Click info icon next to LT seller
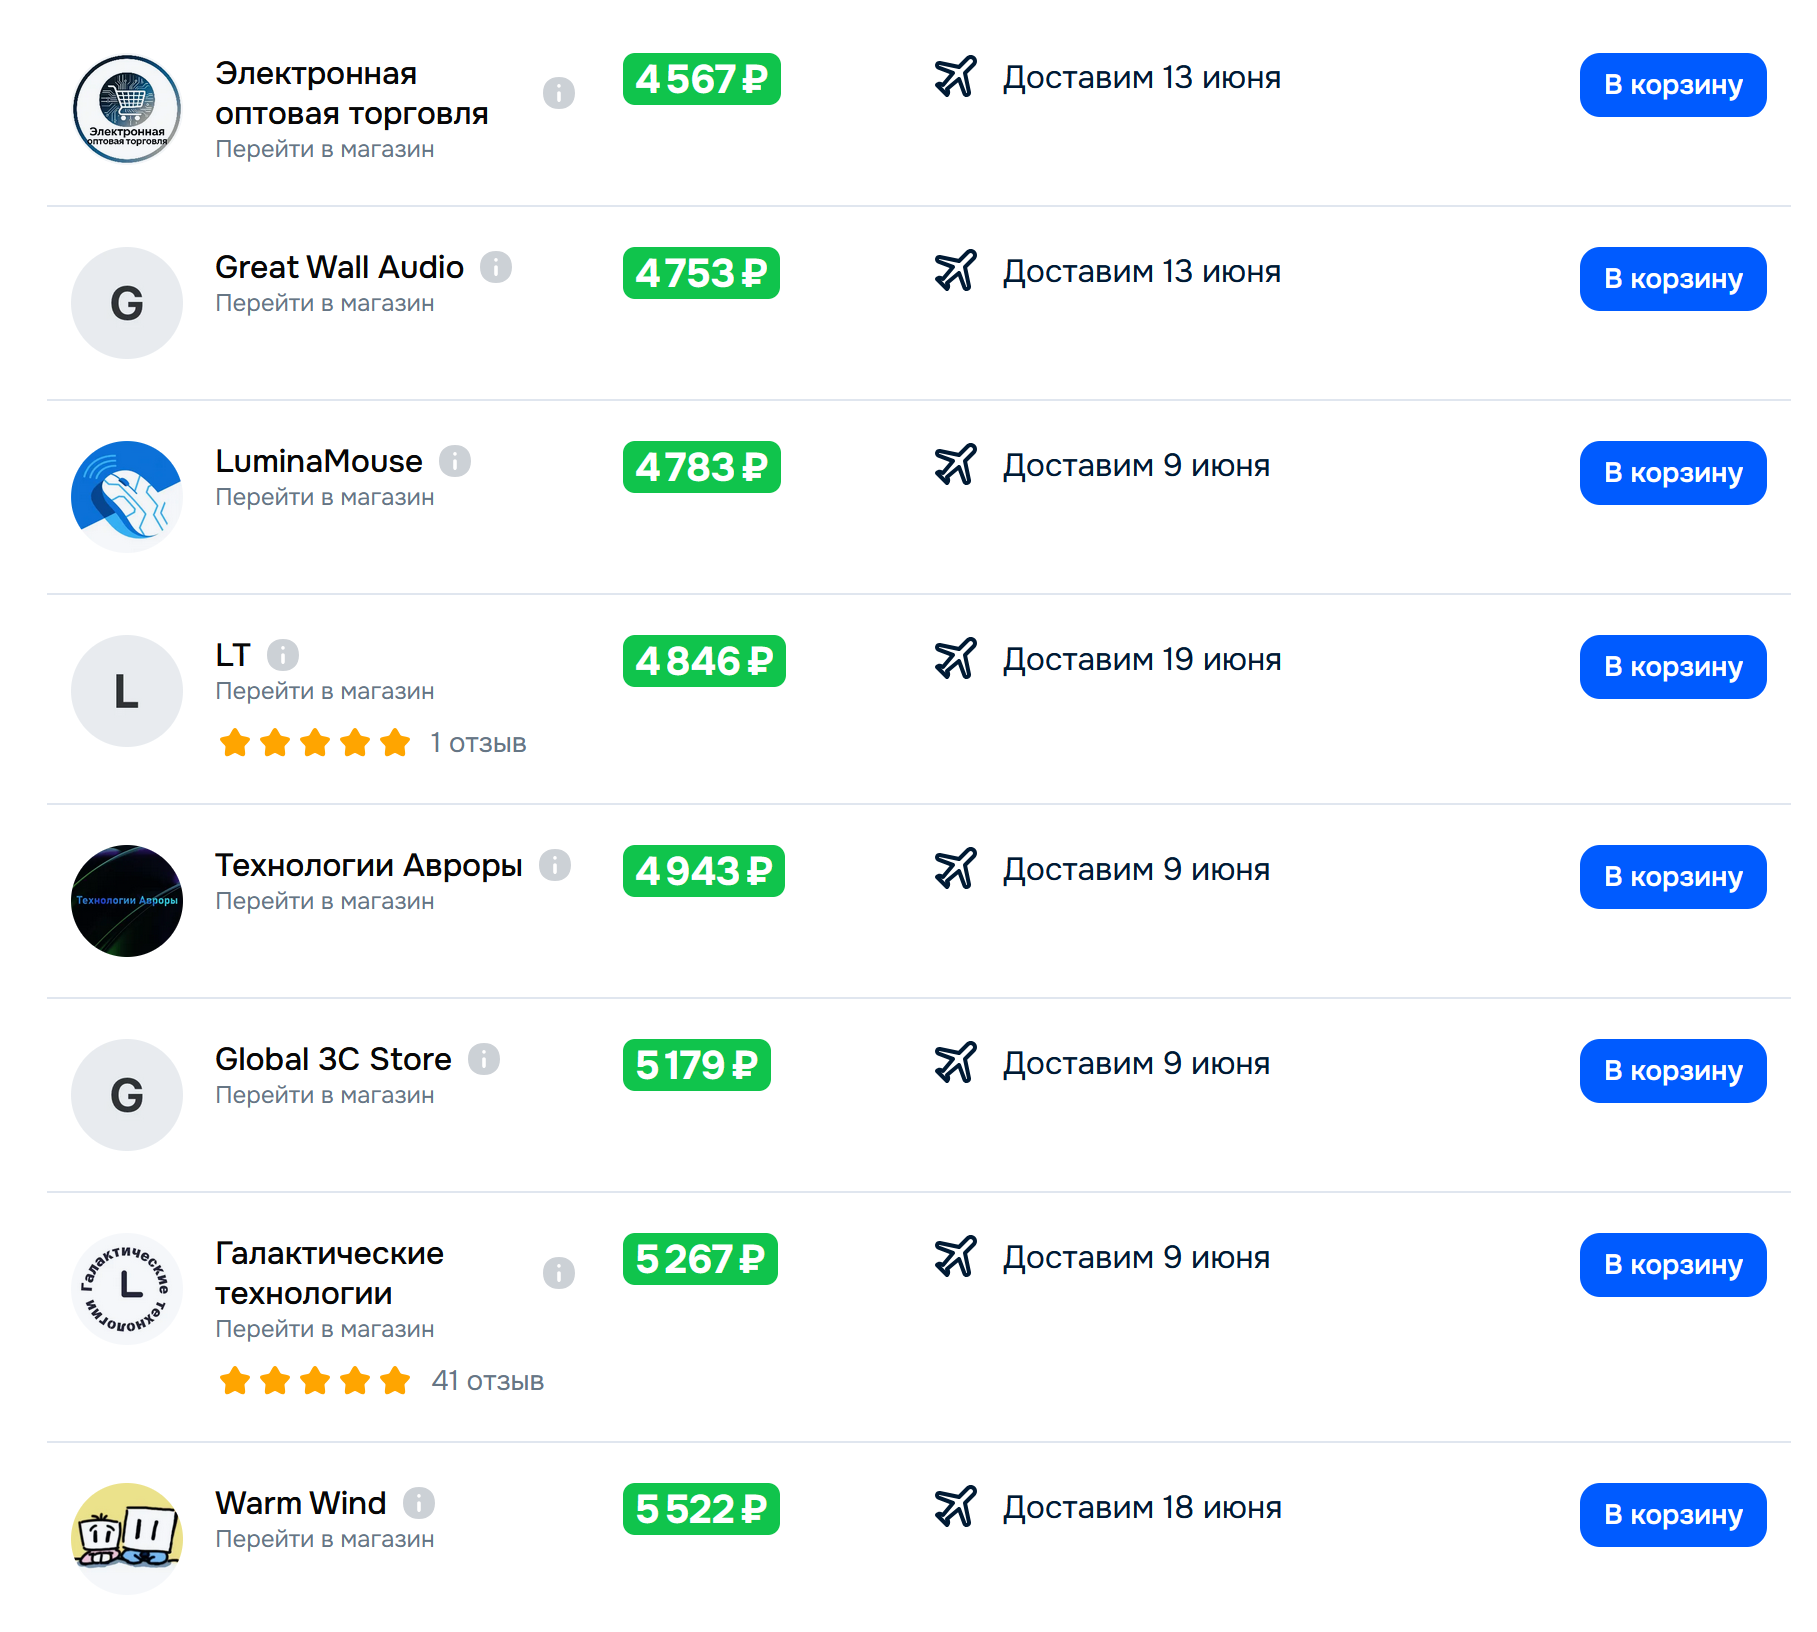Image resolution: width=1817 pixels, height=1632 pixels. (x=283, y=655)
